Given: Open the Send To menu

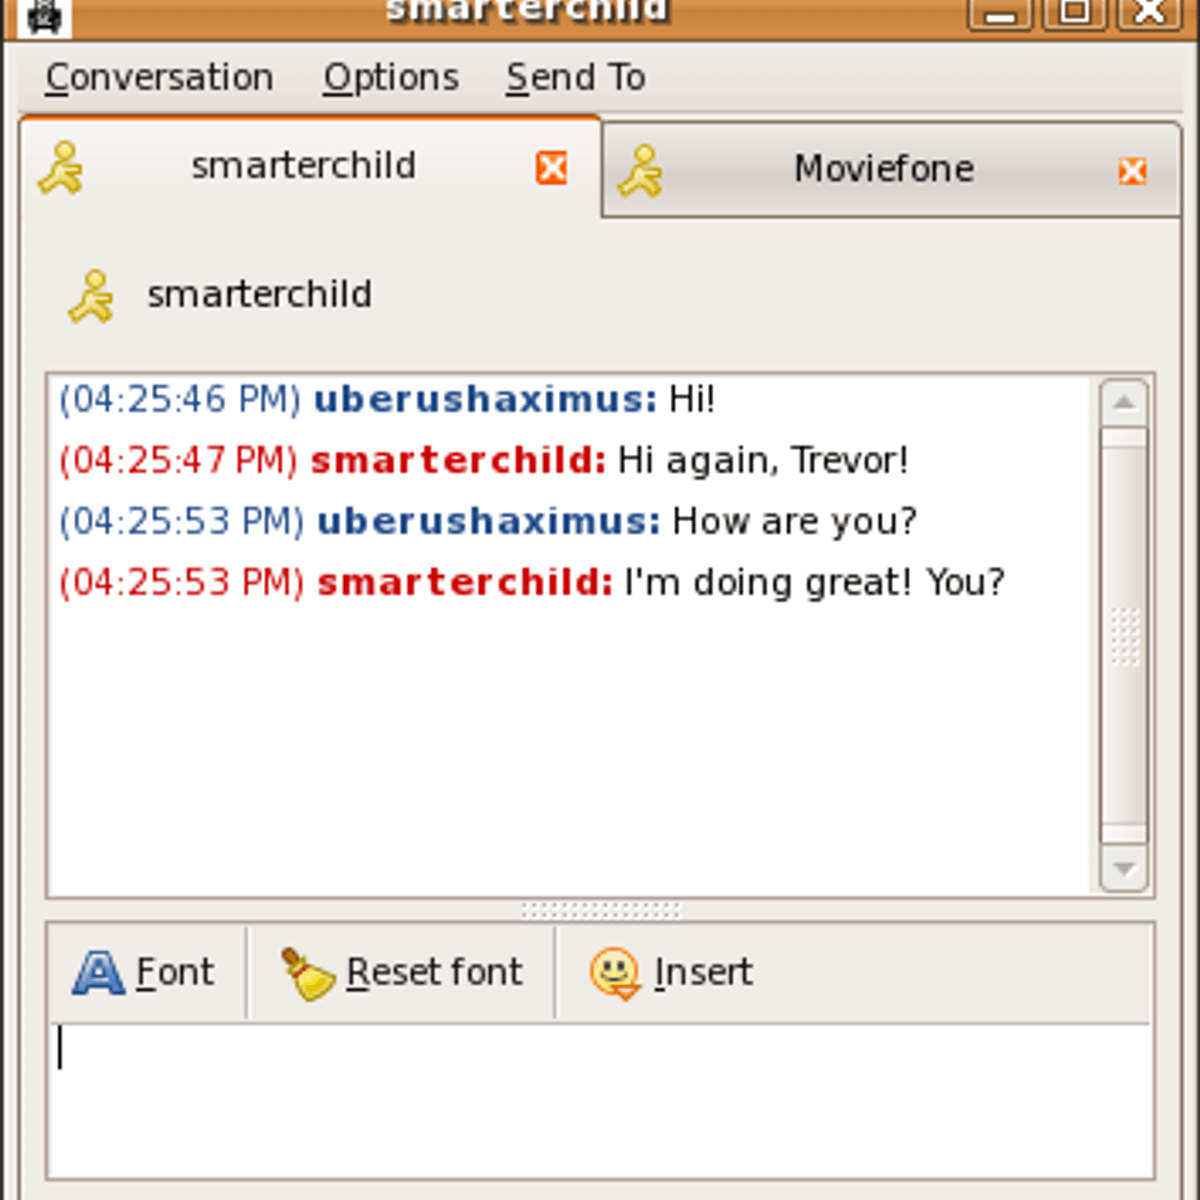Looking at the screenshot, I should coord(576,77).
